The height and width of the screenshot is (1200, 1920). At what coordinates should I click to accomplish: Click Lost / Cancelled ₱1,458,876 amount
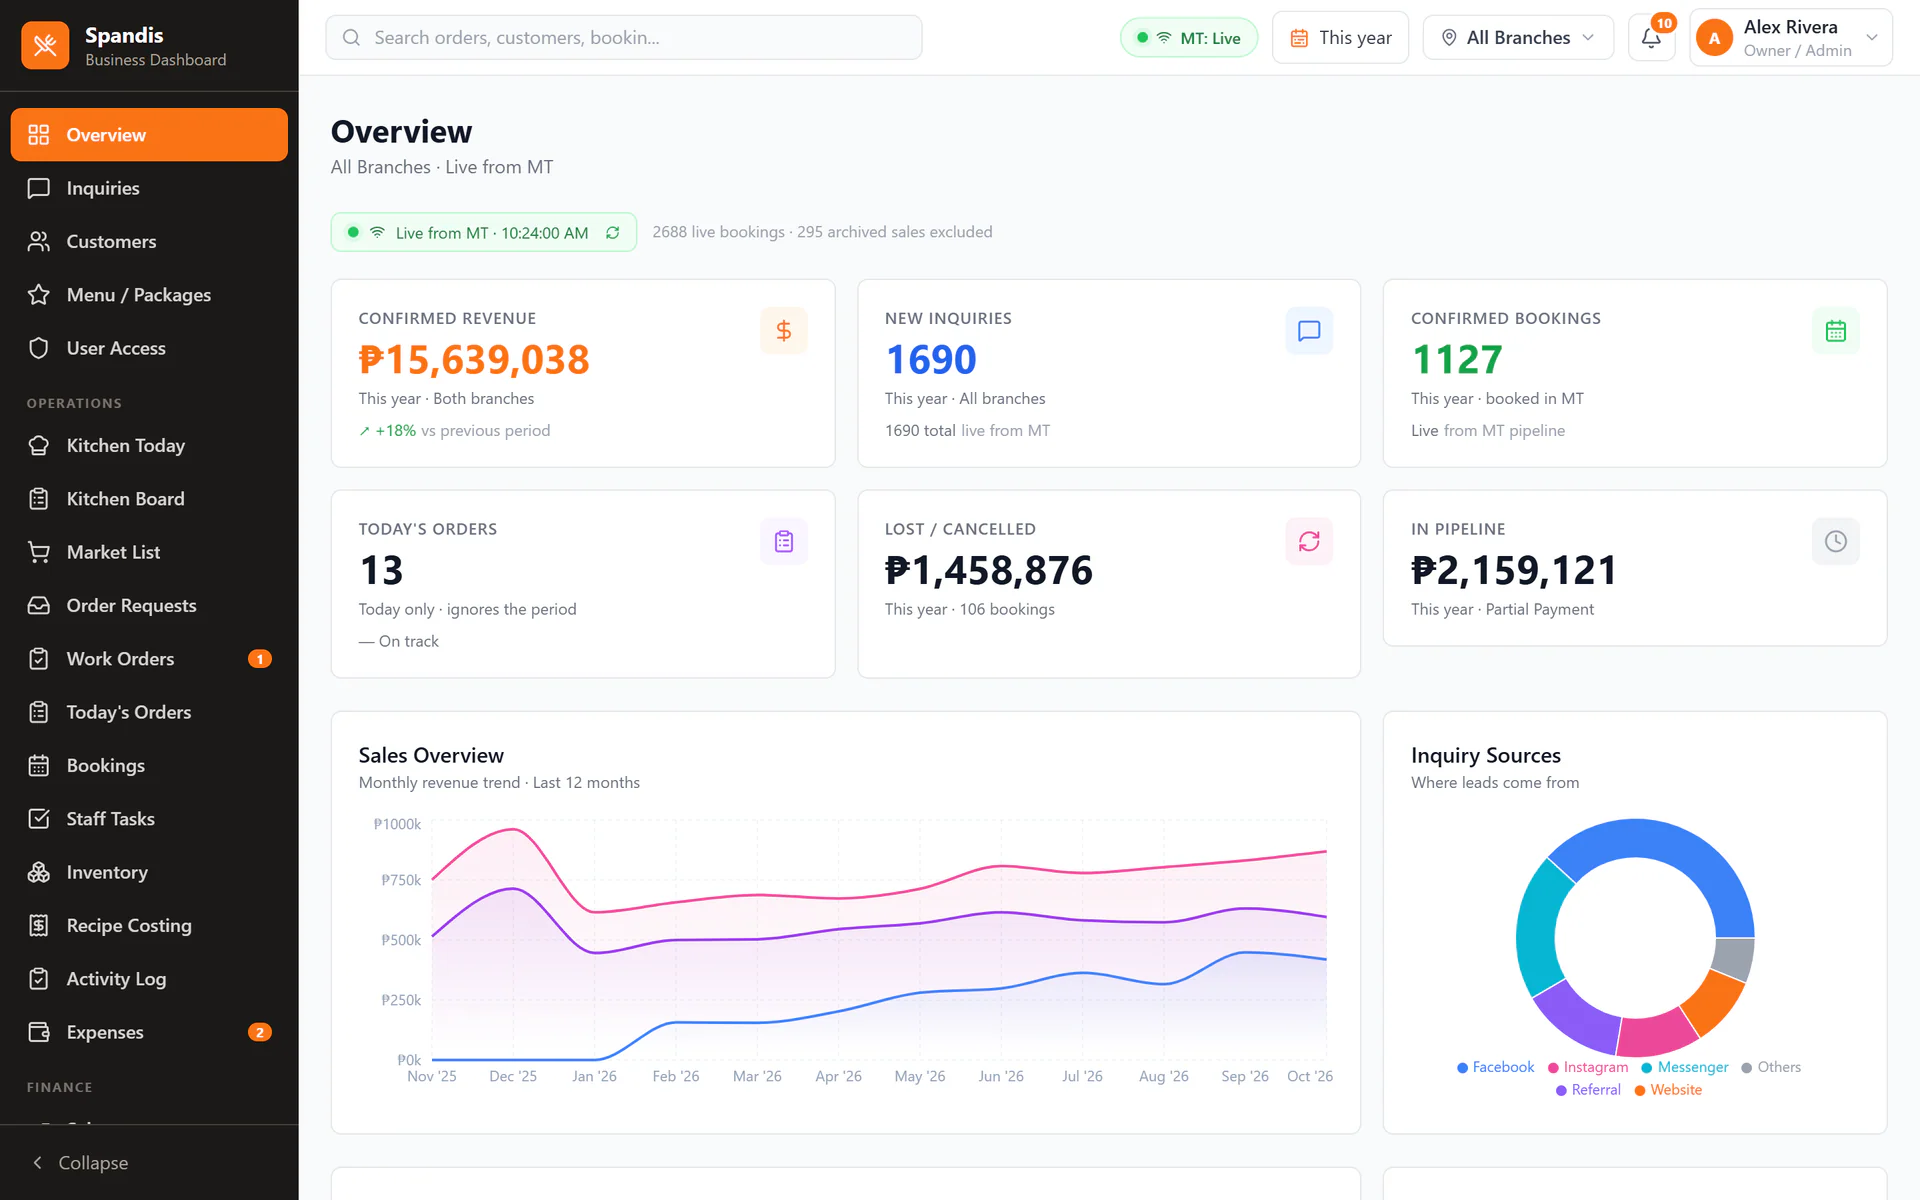(989, 571)
